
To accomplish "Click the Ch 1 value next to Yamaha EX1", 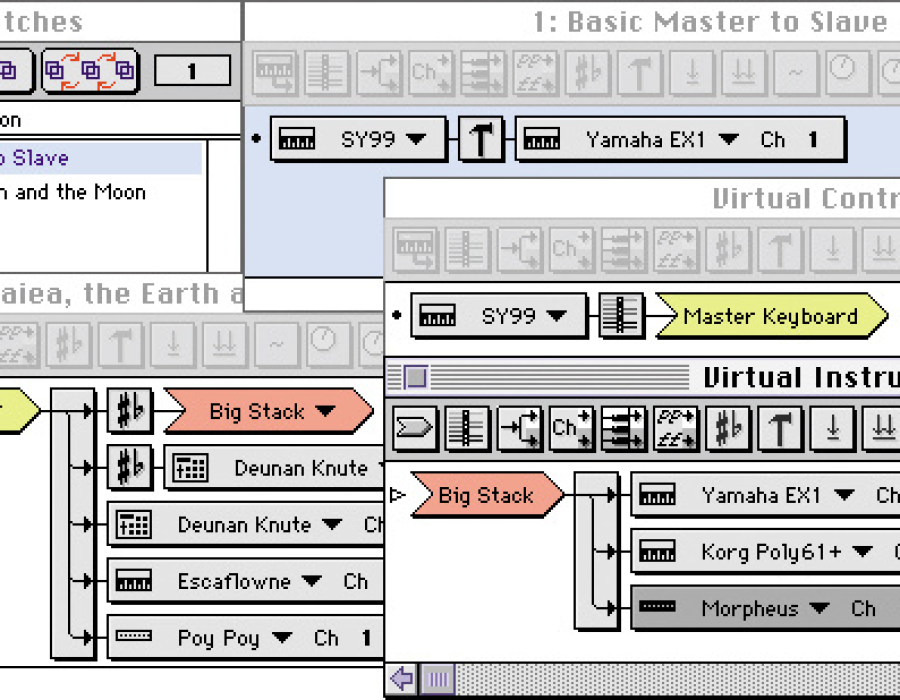I will [x=812, y=139].
